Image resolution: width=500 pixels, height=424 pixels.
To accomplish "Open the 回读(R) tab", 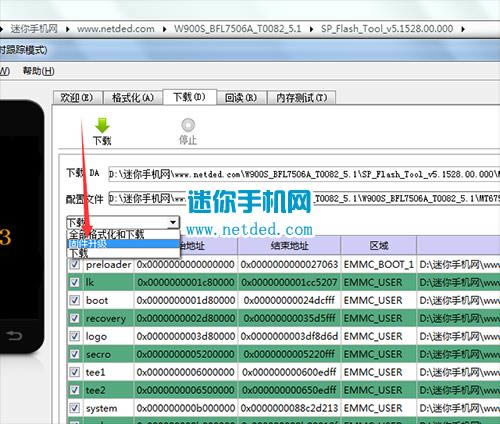I will tap(241, 98).
